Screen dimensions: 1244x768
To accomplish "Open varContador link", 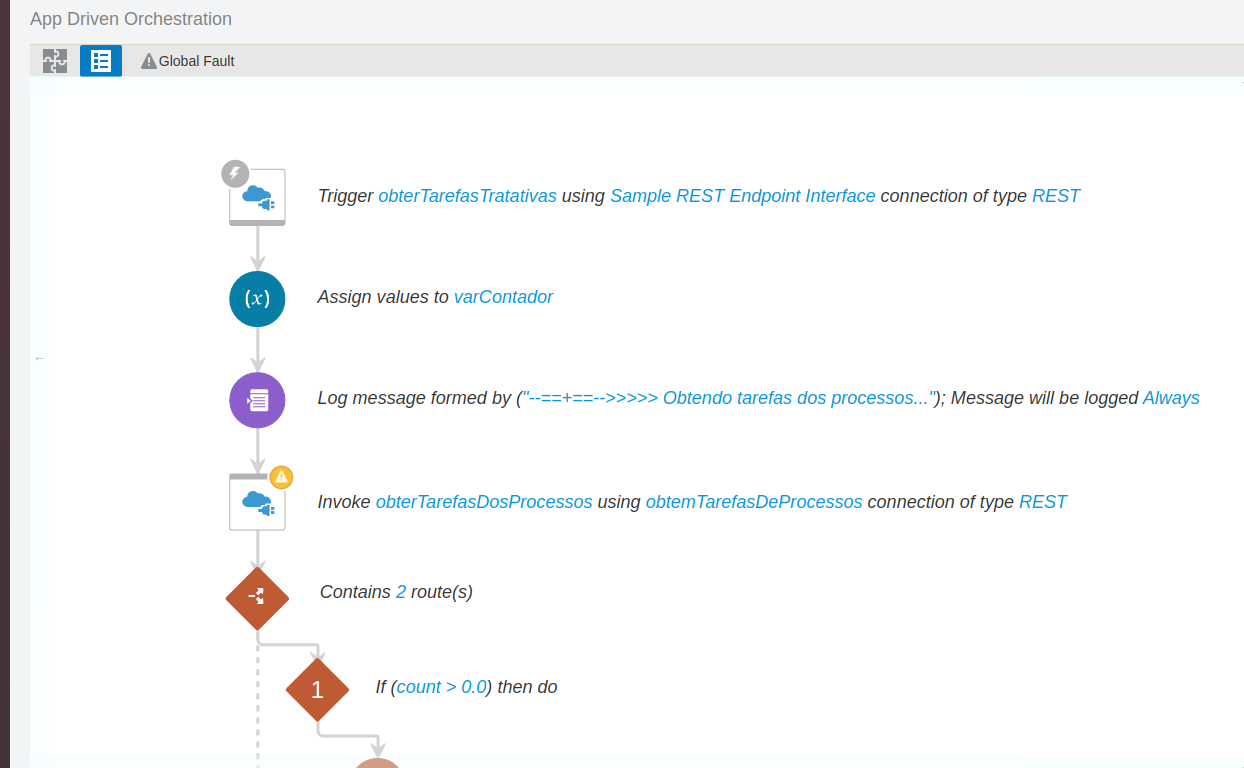I will tap(503, 297).
